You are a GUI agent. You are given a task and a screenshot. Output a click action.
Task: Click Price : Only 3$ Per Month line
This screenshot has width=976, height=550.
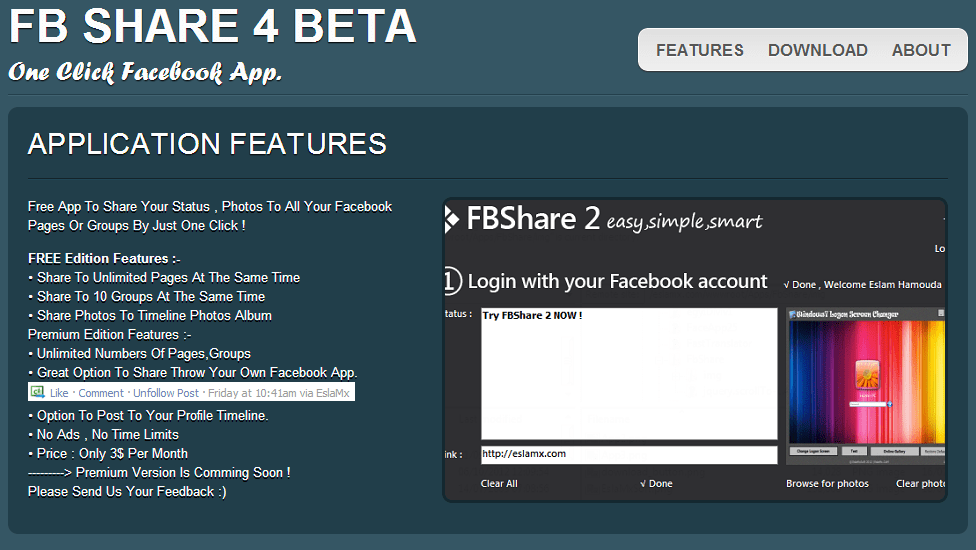click(x=108, y=454)
